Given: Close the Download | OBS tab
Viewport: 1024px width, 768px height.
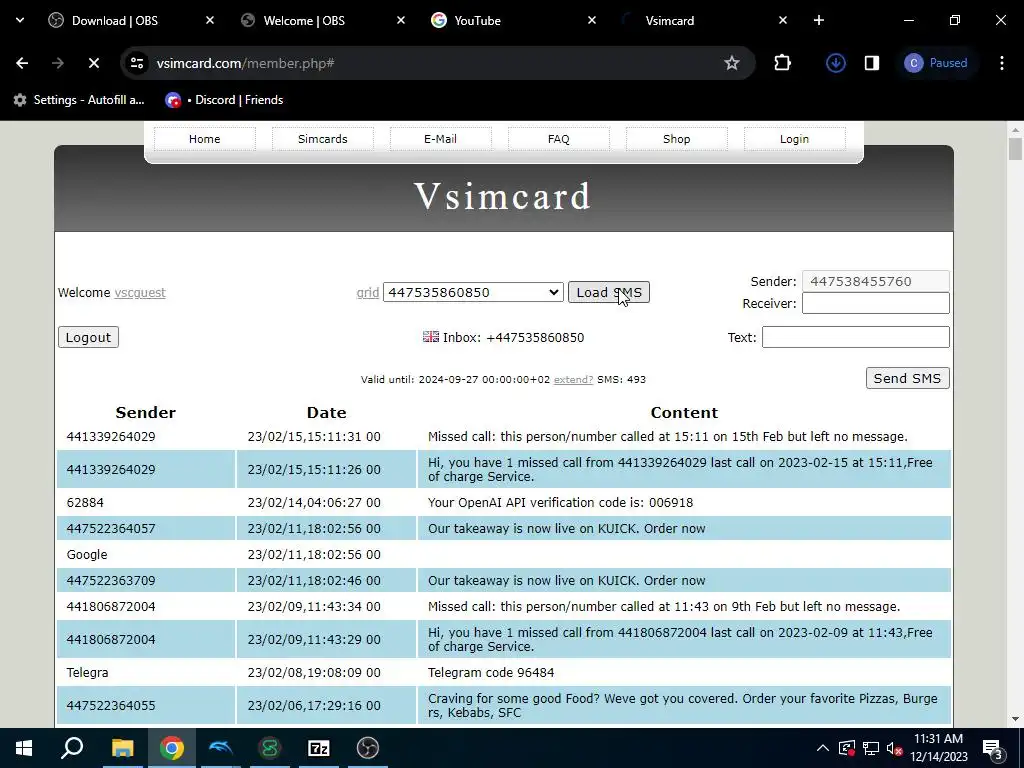Looking at the screenshot, I should 210,20.
